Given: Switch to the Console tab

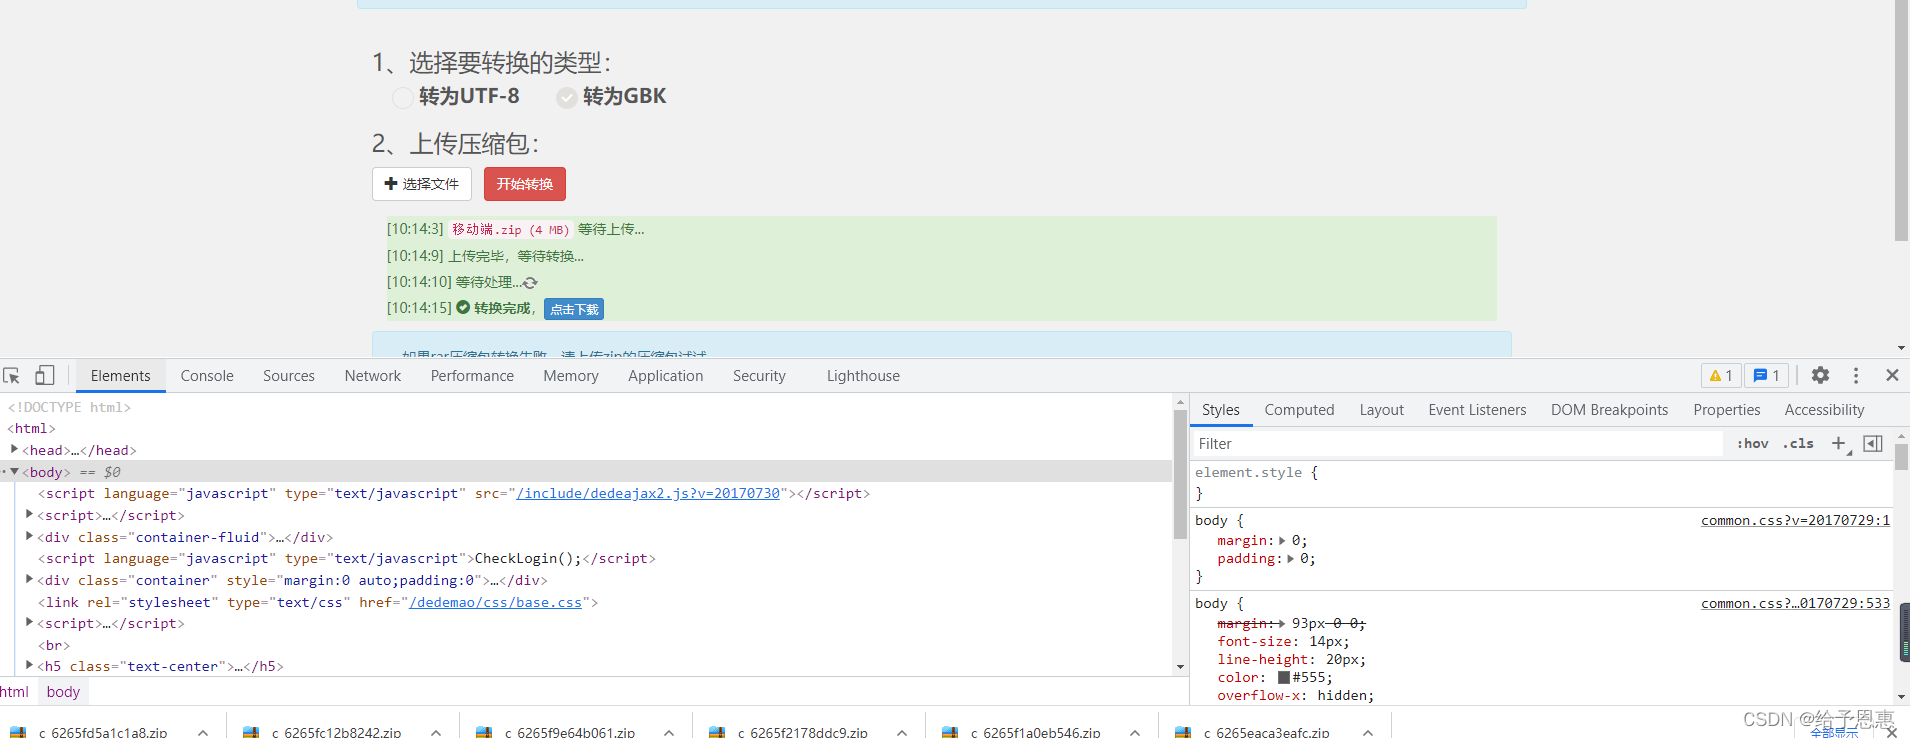Looking at the screenshot, I should point(207,376).
